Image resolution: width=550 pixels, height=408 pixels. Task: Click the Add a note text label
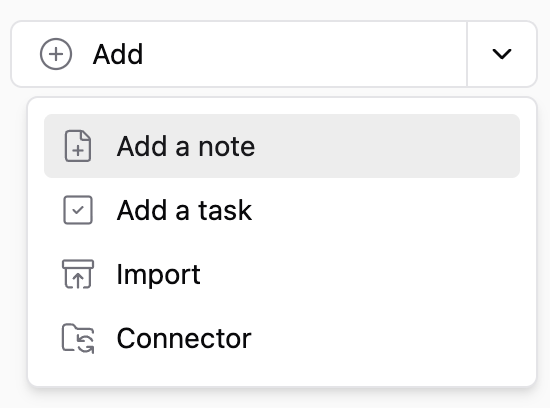186,146
